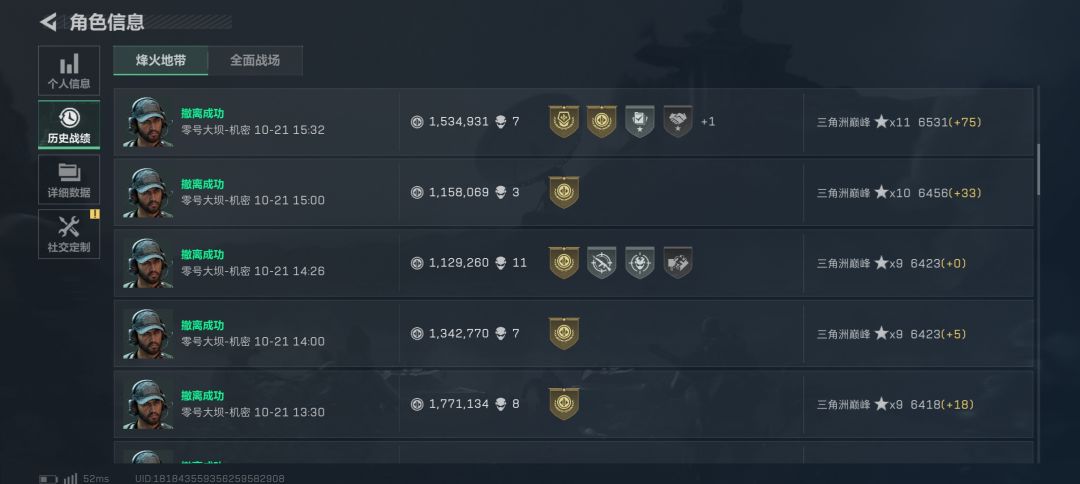The width and height of the screenshot is (1080, 484).
Task: Open the 详细数据 sidebar section
Action: point(69,179)
